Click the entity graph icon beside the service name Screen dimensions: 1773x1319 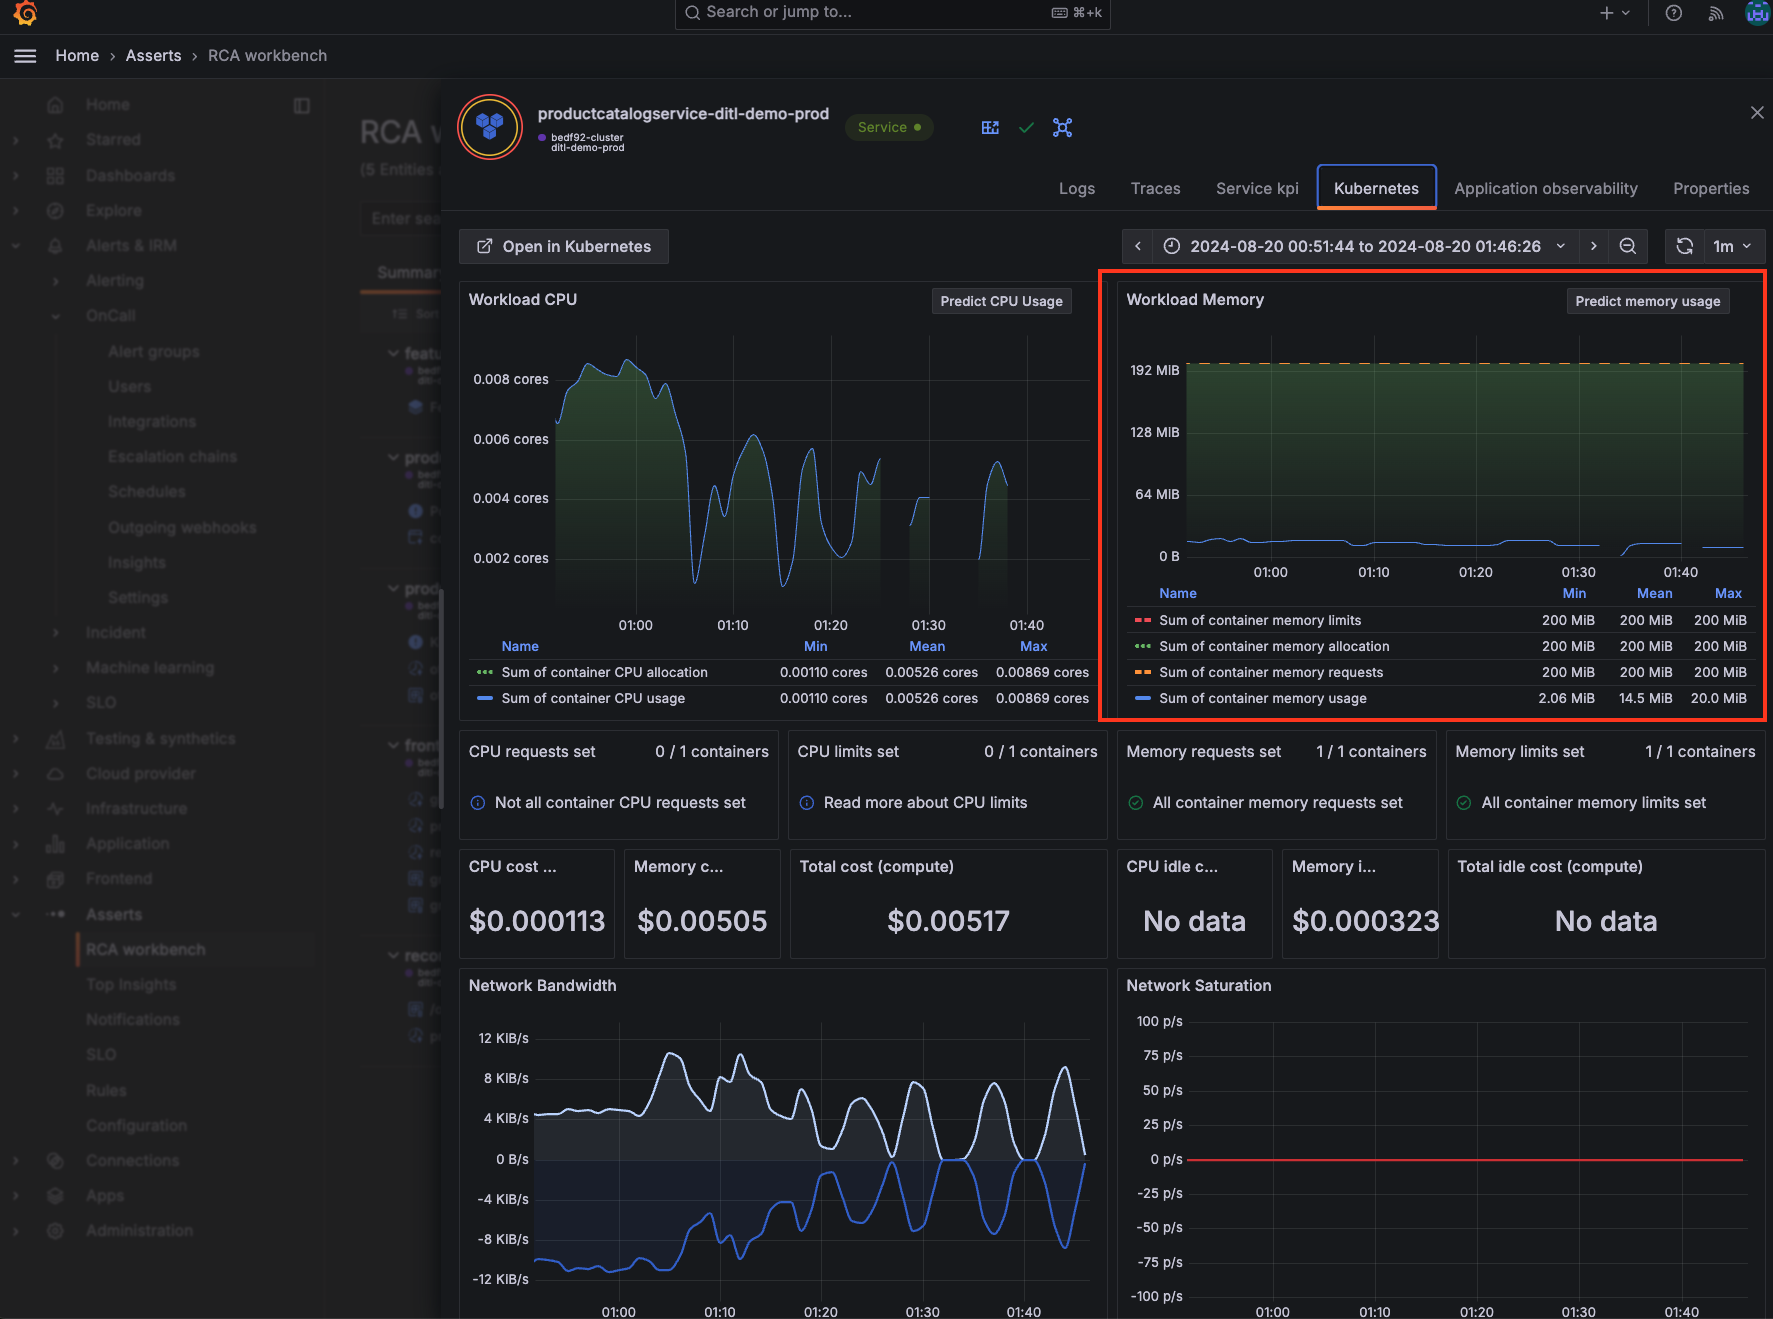point(1062,128)
